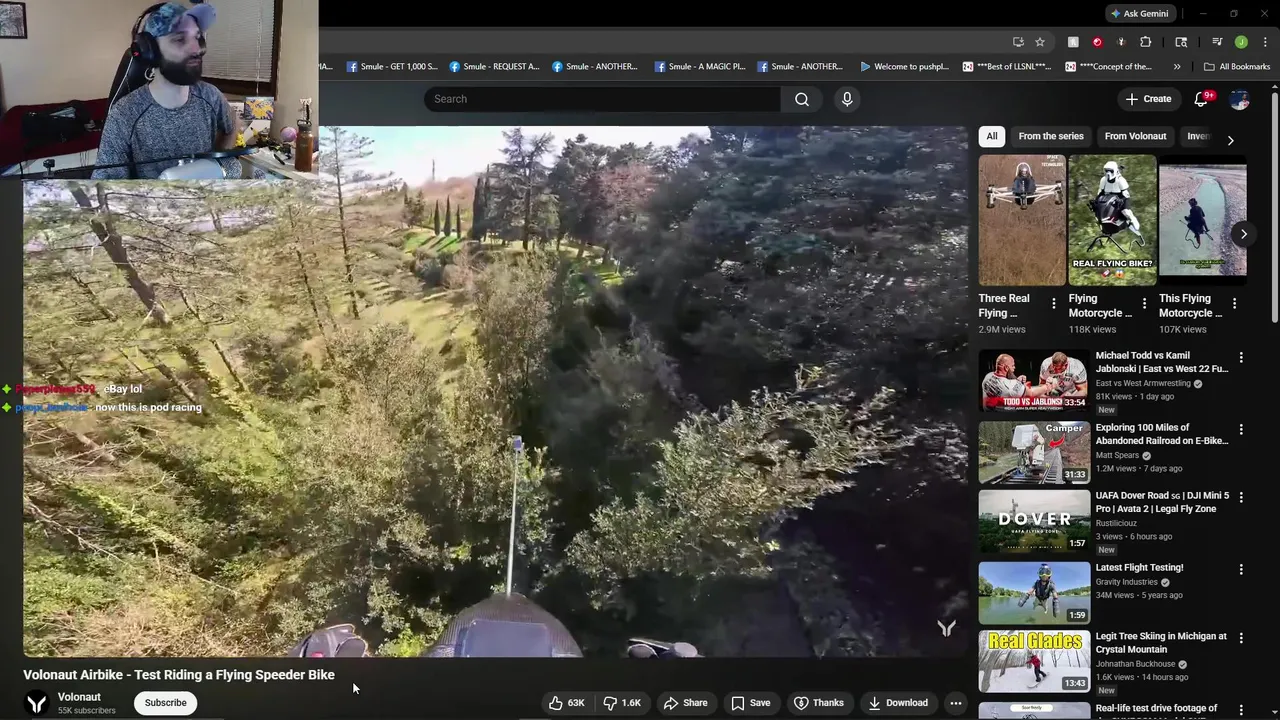Click the Thanks button
The width and height of the screenshot is (1280, 720).
(x=819, y=703)
